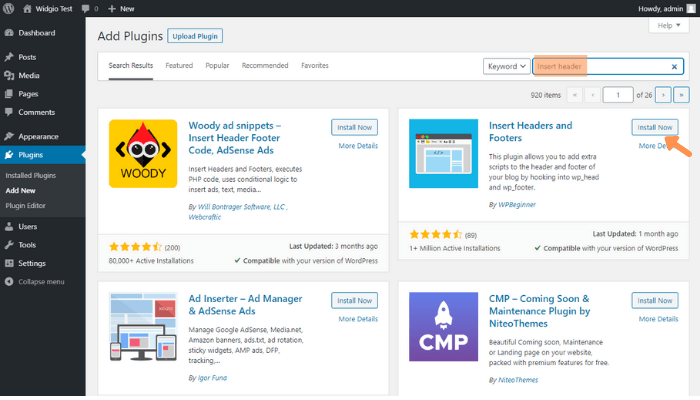
Task: View More Details for Ad Inserter
Action: (358, 319)
